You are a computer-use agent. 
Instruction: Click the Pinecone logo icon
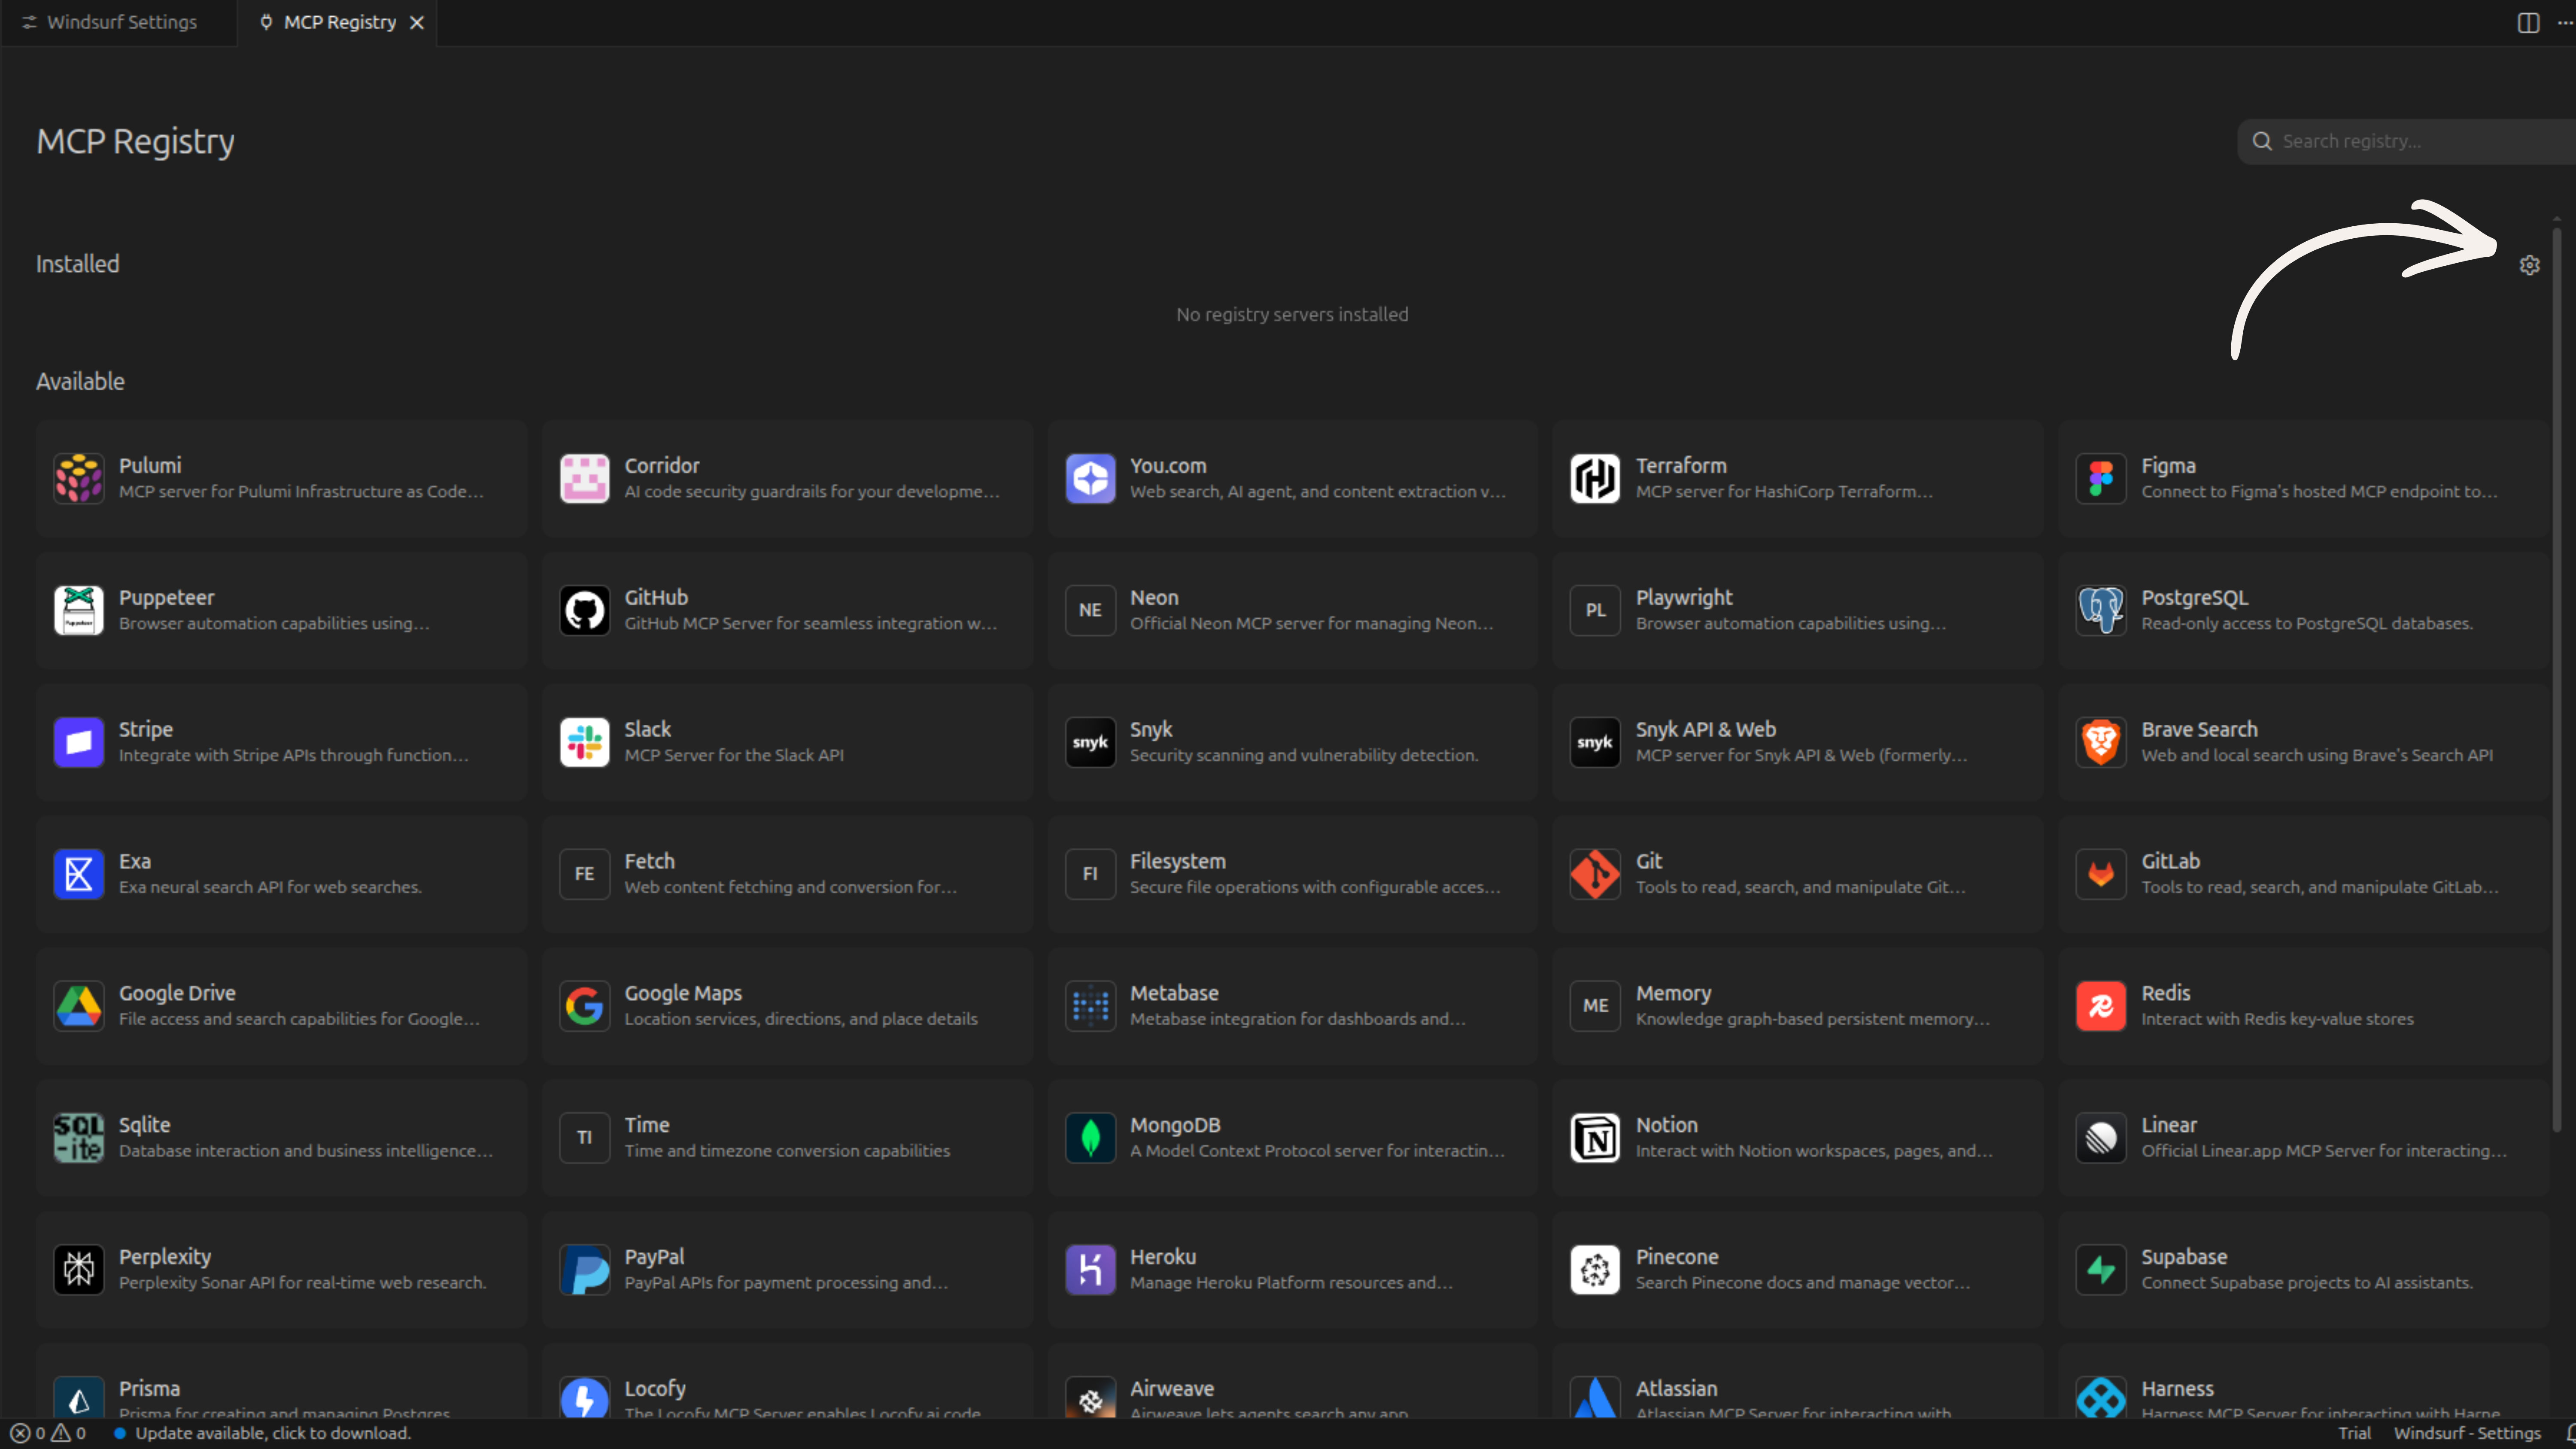click(x=1595, y=1270)
